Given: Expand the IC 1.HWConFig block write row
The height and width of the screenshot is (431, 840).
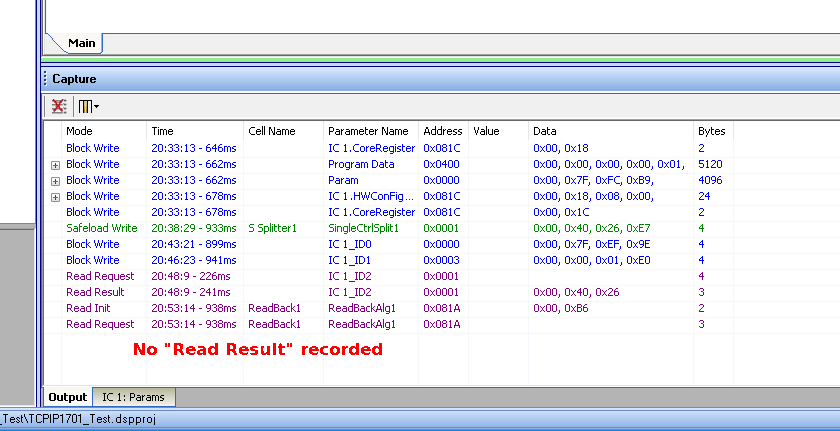Looking at the screenshot, I should (x=55, y=197).
